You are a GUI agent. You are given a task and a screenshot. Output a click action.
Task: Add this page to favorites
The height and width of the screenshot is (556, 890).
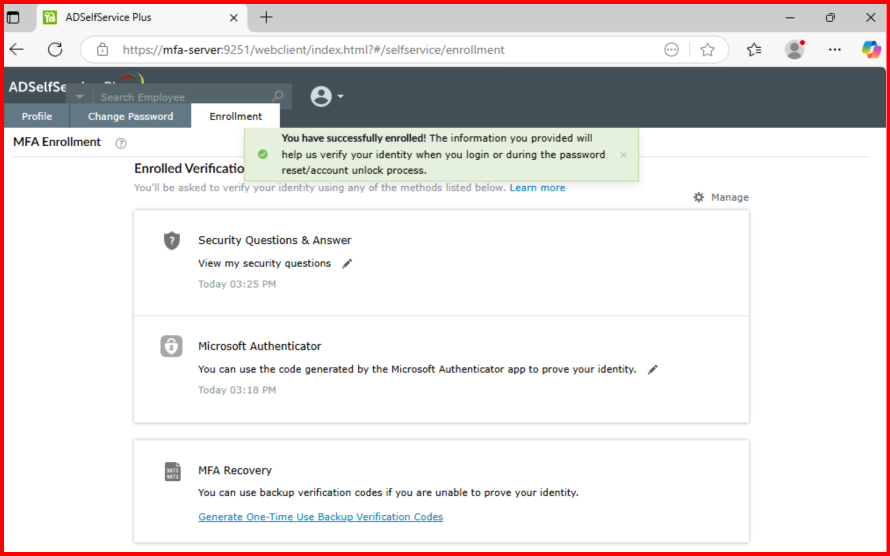(x=707, y=50)
